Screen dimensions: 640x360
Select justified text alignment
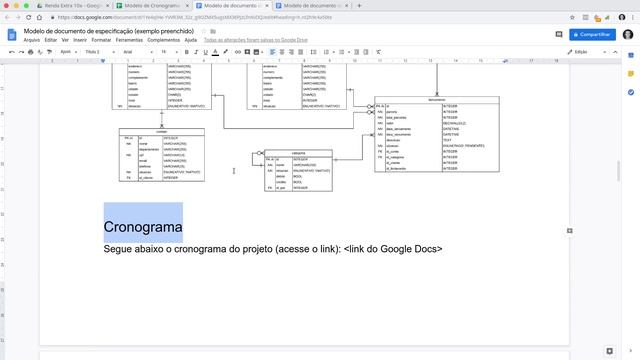click(300, 52)
